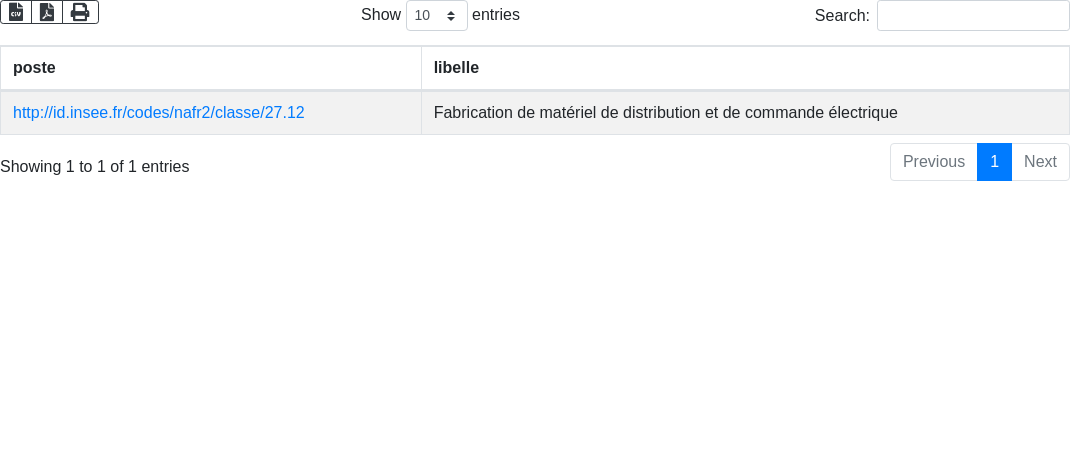Viewport: 1070px width, 450px height.
Task: Click the 'Showing 1 to 1' info text
Action: coord(95,167)
